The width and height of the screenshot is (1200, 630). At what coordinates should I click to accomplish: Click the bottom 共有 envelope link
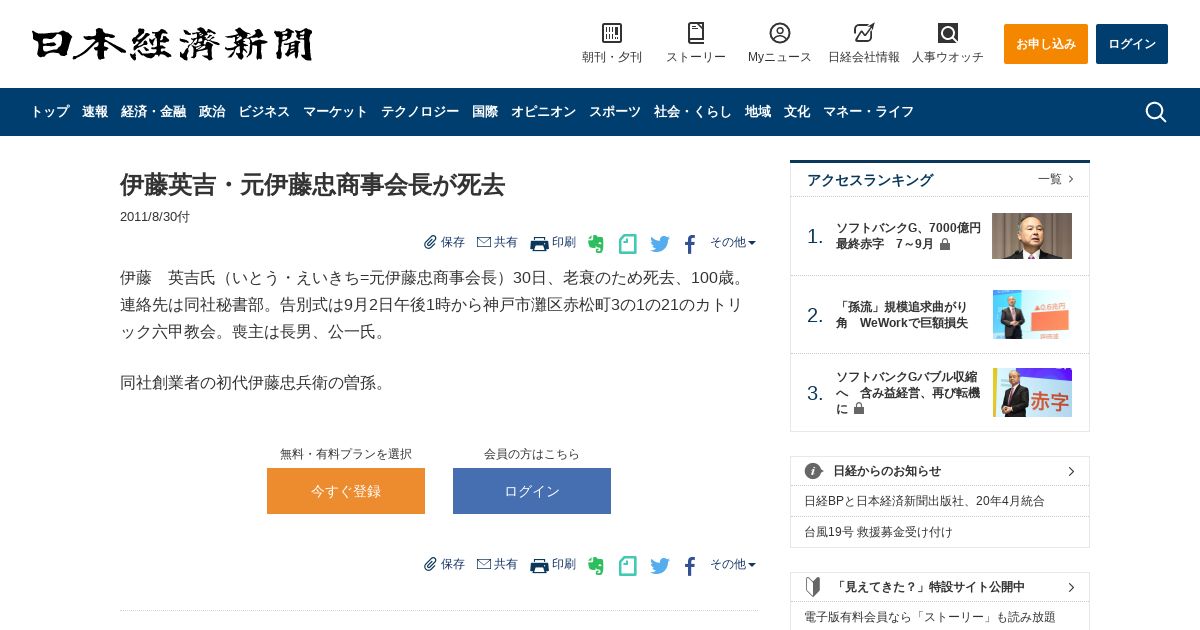pos(497,564)
